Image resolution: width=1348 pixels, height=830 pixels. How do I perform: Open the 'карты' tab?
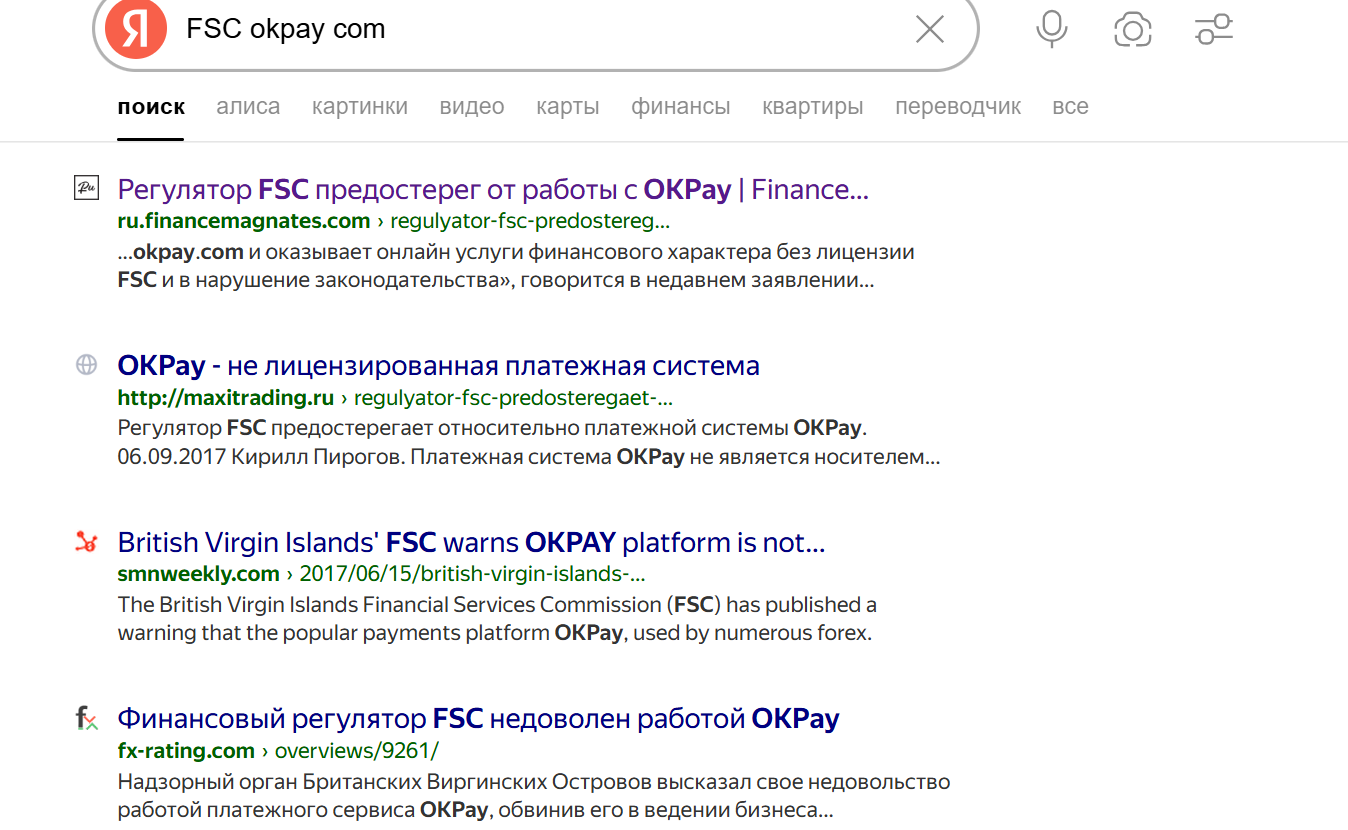[568, 107]
